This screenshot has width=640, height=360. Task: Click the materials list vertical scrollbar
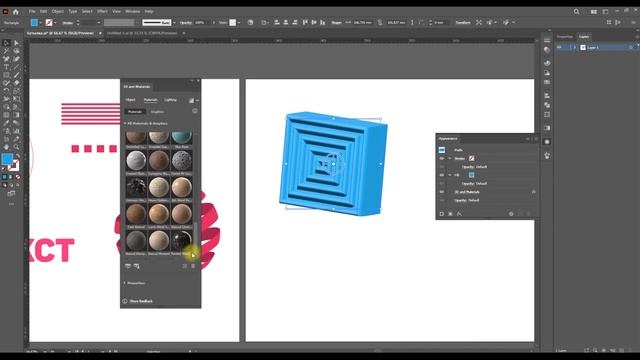tap(195, 233)
